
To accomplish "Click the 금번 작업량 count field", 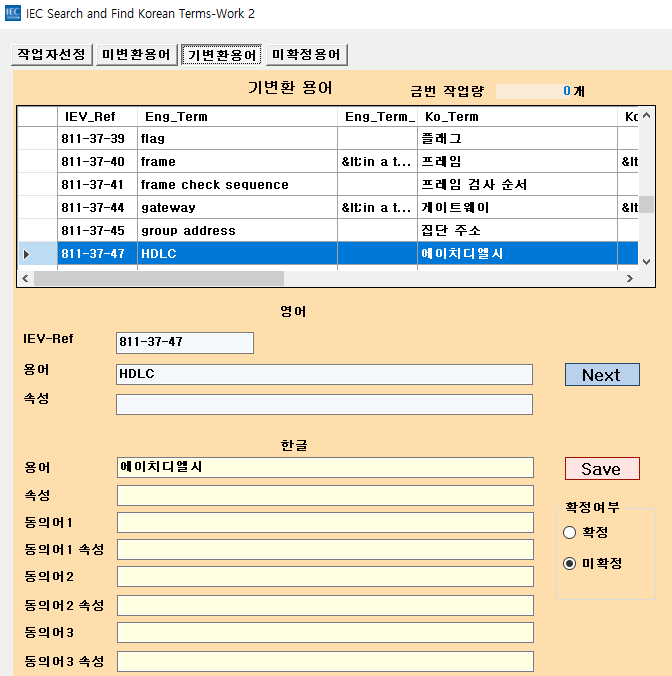I will (534, 91).
